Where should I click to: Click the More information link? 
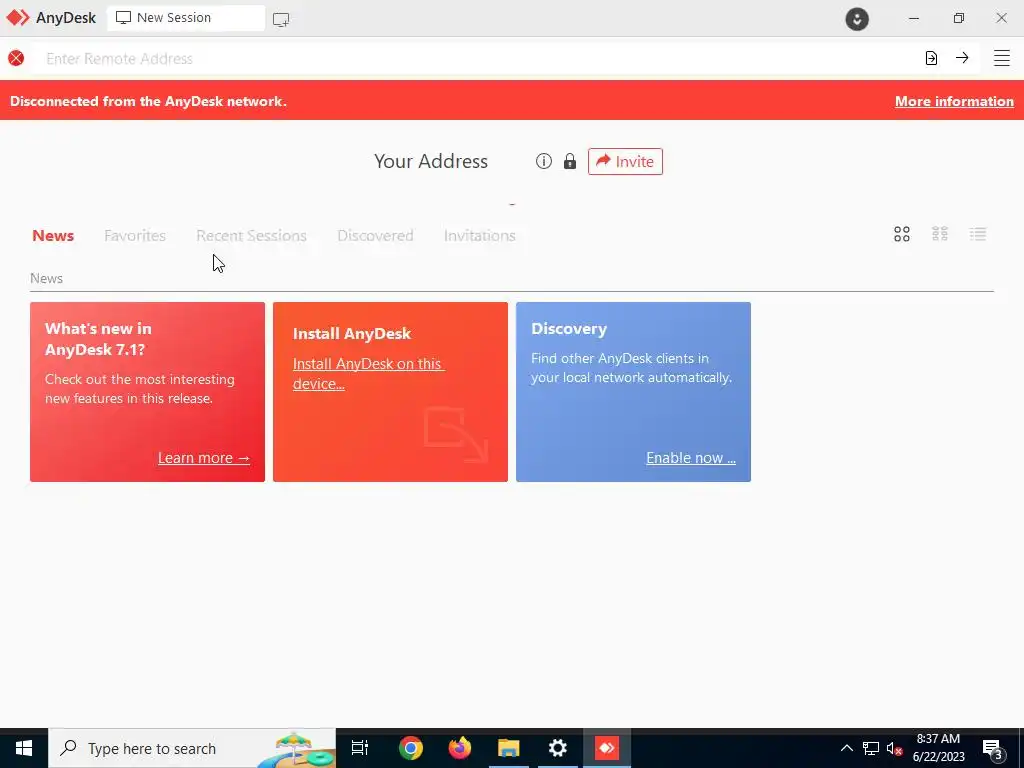pyautogui.click(x=954, y=101)
